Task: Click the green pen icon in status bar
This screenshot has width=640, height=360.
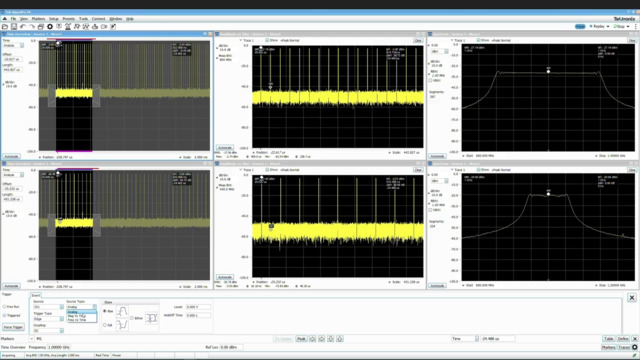Action: 635,356
